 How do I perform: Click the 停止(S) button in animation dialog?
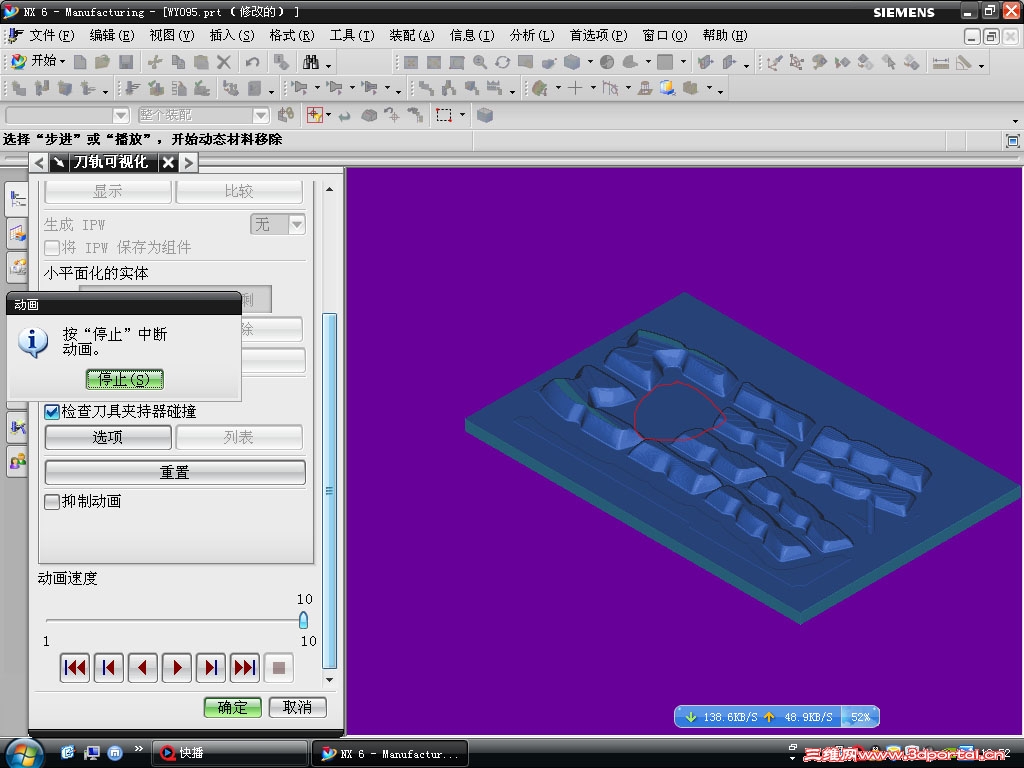[124, 379]
